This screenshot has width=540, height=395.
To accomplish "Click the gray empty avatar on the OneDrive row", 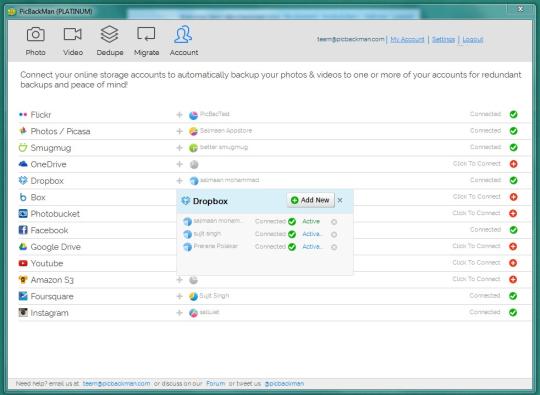I will tap(194, 165).
